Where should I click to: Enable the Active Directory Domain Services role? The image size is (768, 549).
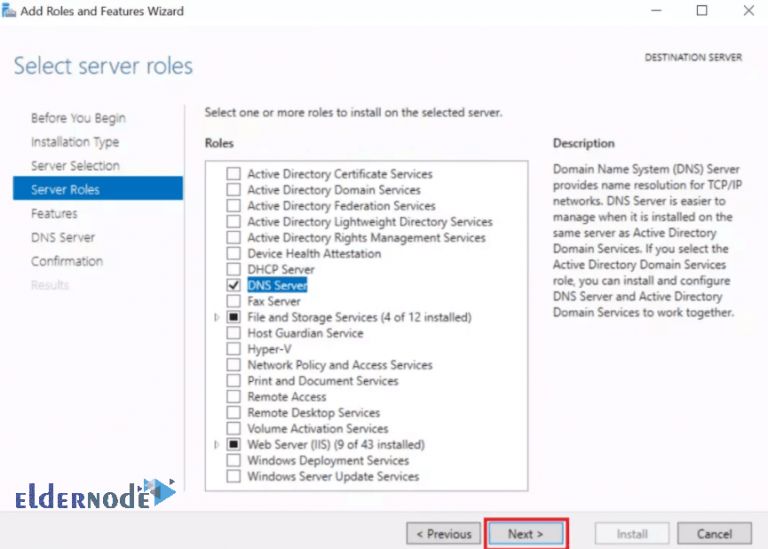233,190
